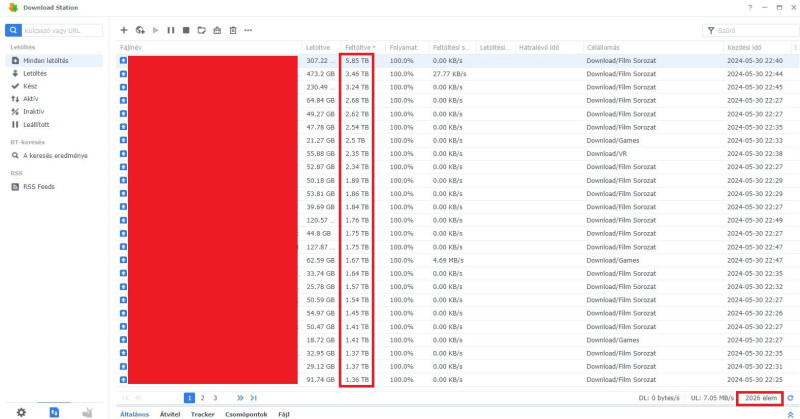Click the grey eMule icon at sidebar bottom

coord(87,412)
